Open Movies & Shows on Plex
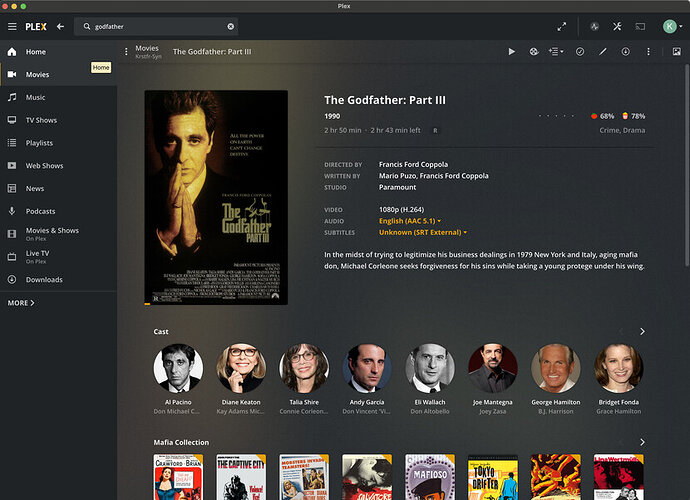This screenshot has height=500, width=690. (59, 234)
